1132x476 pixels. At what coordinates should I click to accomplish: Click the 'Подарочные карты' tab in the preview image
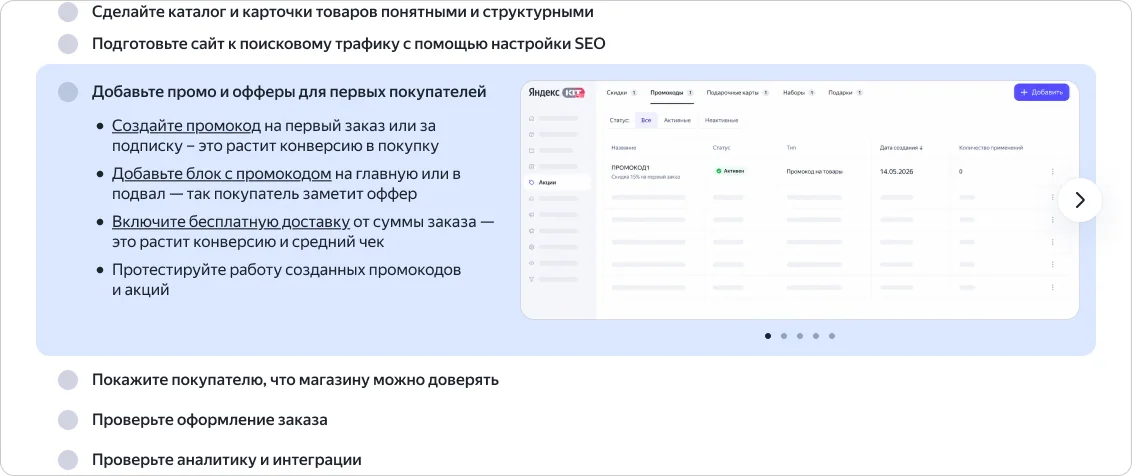pos(738,92)
